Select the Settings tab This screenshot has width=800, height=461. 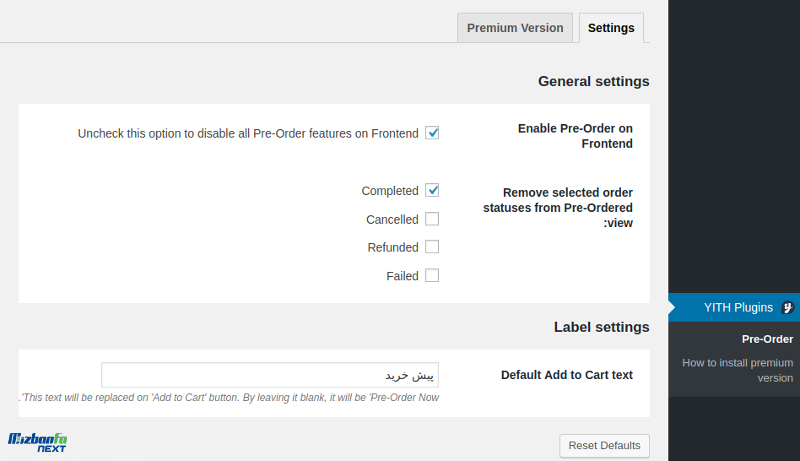[611, 28]
